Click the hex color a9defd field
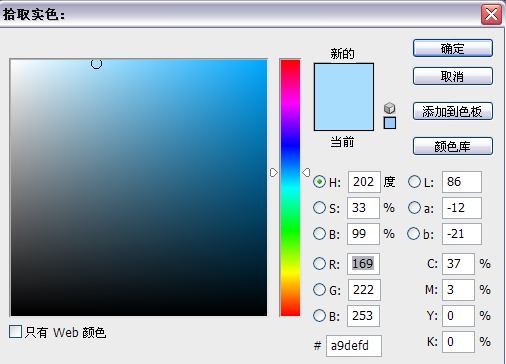 click(354, 346)
